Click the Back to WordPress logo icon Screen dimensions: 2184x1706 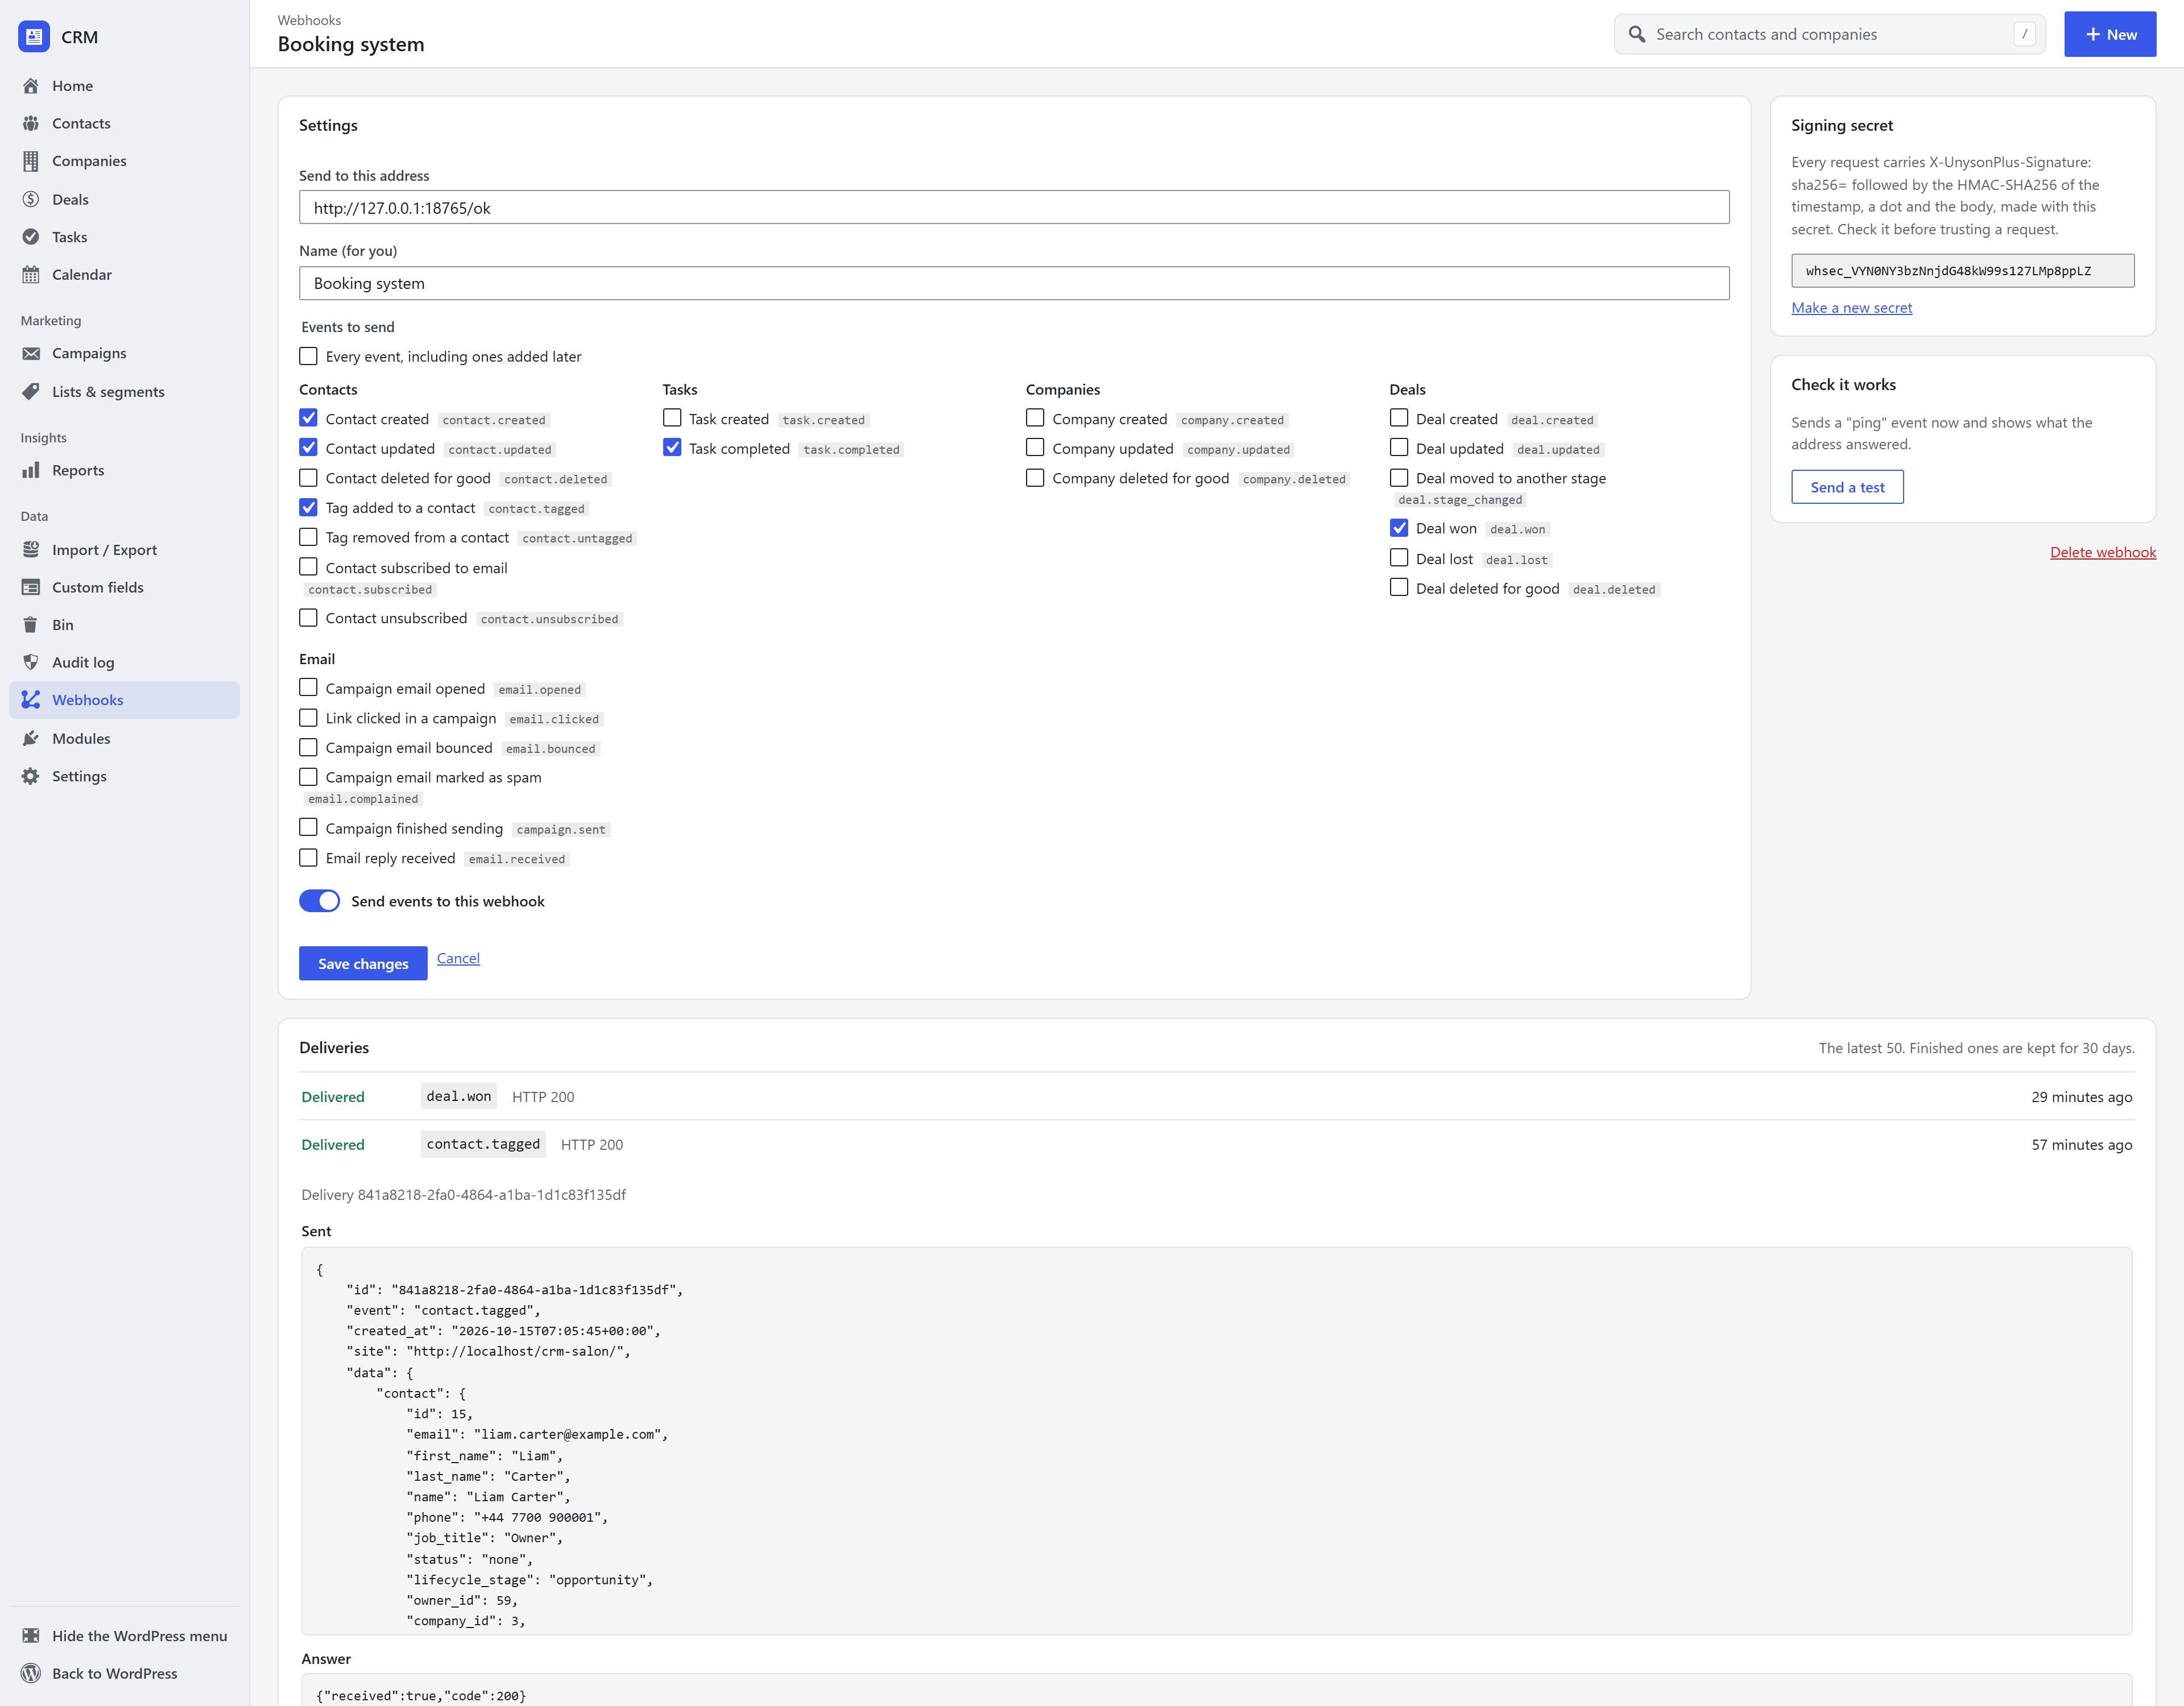tap(31, 1673)
